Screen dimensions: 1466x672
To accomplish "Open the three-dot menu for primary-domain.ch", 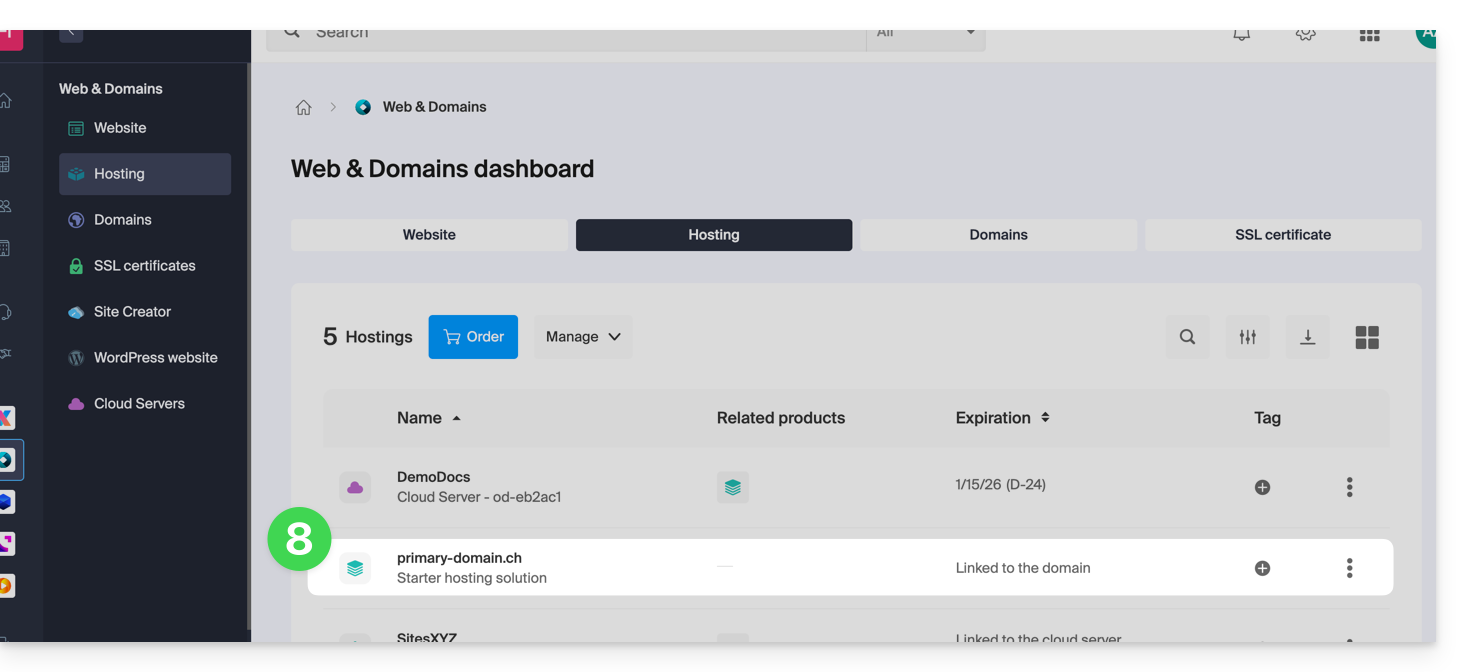I will 1349,568.
